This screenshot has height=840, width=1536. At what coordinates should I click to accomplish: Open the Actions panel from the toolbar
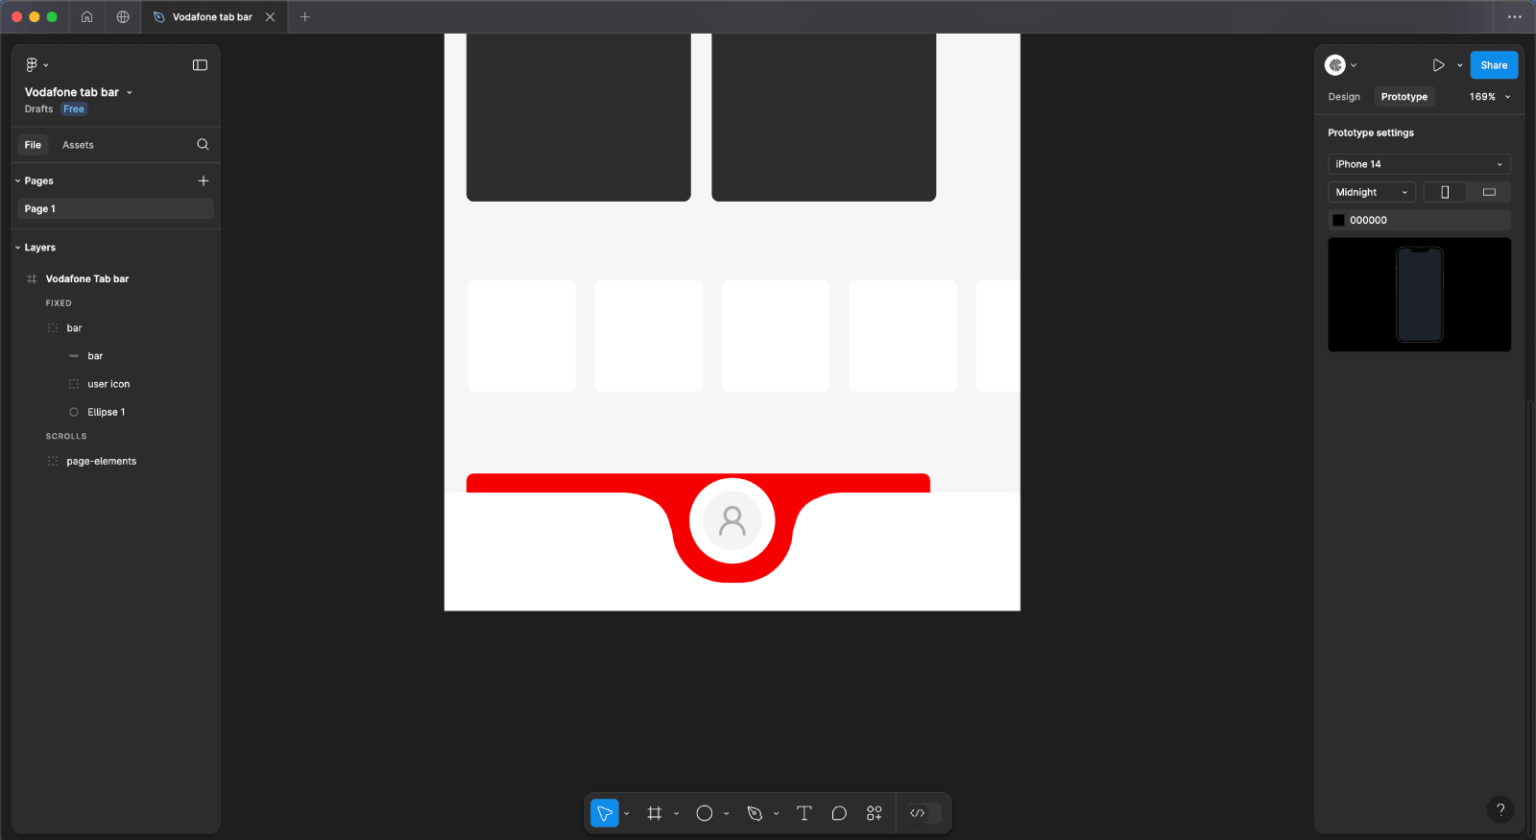[x=874, y=813]
